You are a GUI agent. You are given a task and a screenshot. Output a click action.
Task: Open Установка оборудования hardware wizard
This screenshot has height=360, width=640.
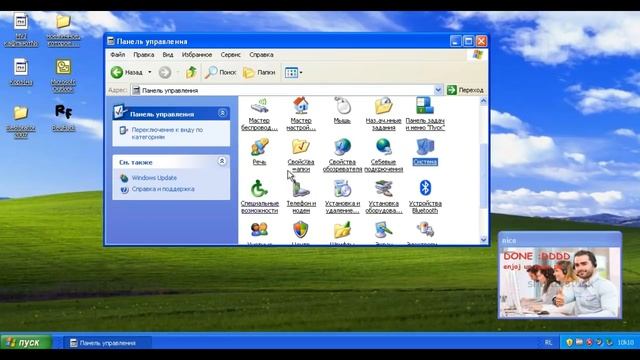click(383, 197)
